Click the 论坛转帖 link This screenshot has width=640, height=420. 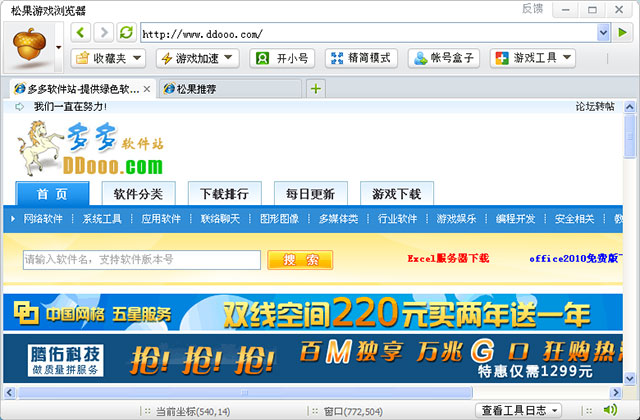[595, 107]
